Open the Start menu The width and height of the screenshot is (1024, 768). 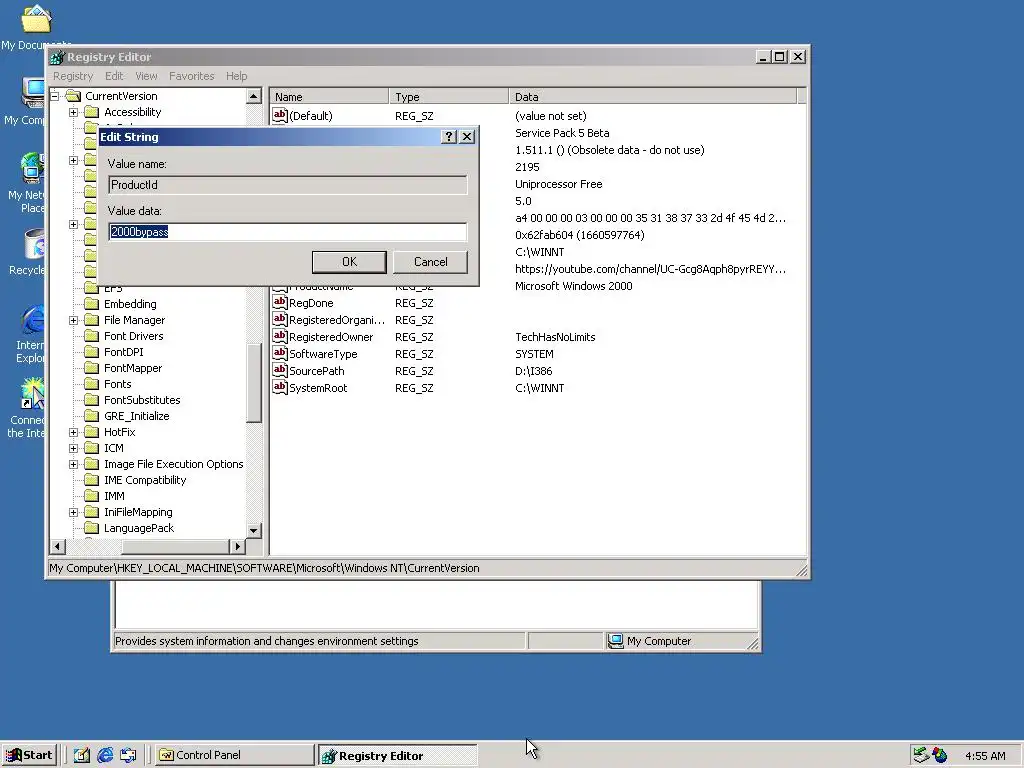29,756
